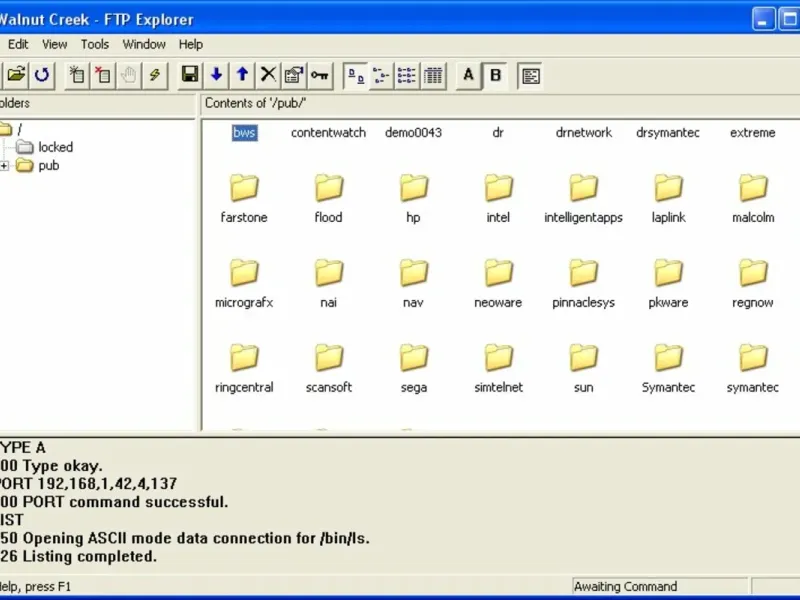The width and height of the screenshot is (800, 600).
Task: Select the pkware folder icon
Action: coord(668,272)
